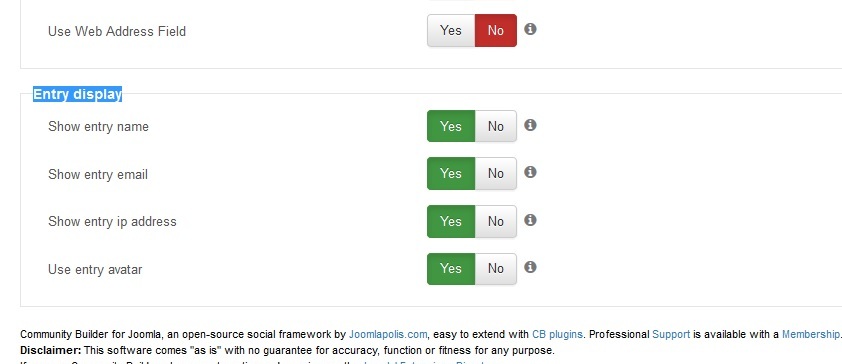Set Use entry avatar to No
Screen dimensions: 842x364
pos(496,268)
